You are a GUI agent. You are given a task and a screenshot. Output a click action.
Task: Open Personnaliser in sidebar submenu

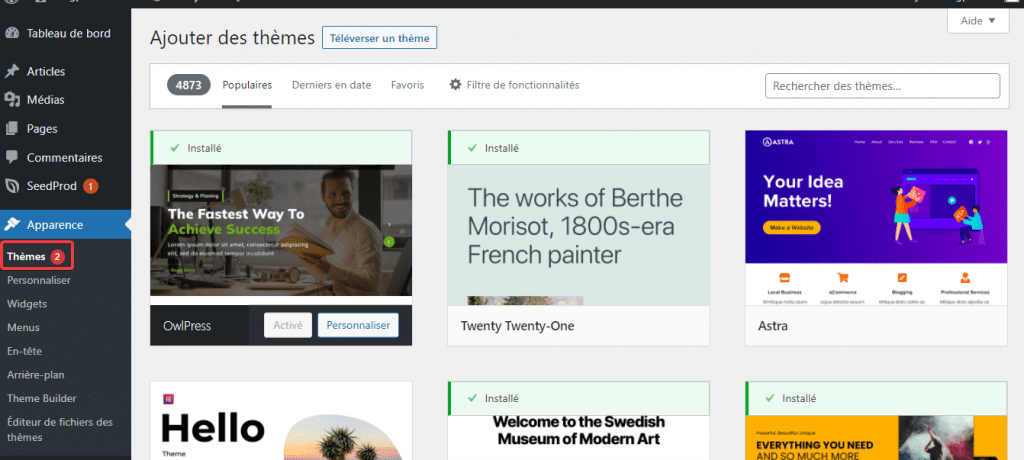pos(39,280)
